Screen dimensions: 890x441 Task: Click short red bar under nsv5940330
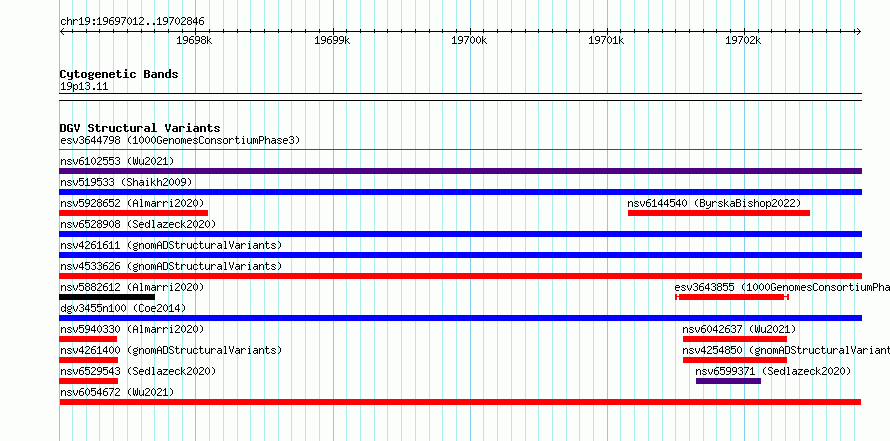coord(88,339)
